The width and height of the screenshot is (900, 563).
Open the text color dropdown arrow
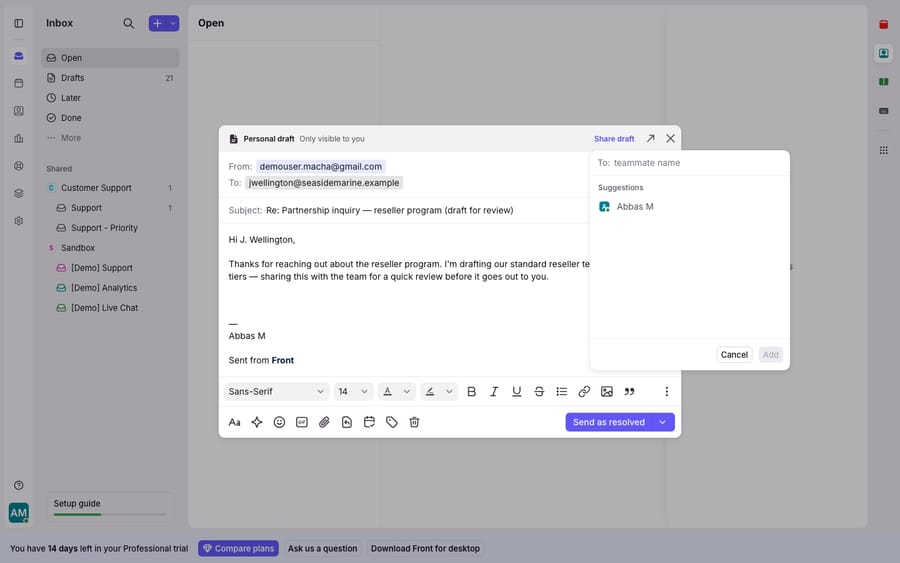pyautogui.click(x=406, y=391)
